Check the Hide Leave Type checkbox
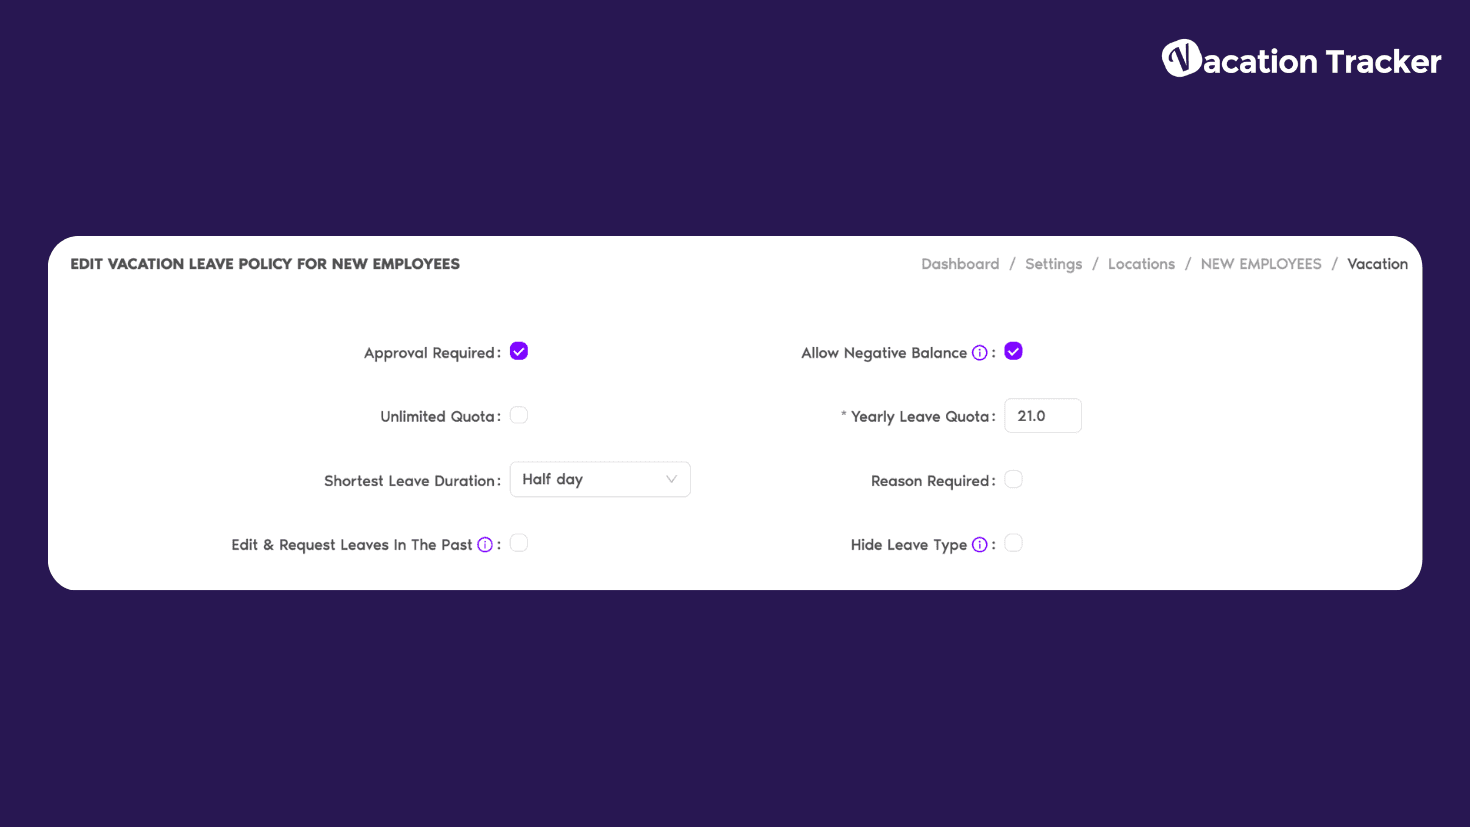The image size is (1470, 827). tap(1013, 543)
